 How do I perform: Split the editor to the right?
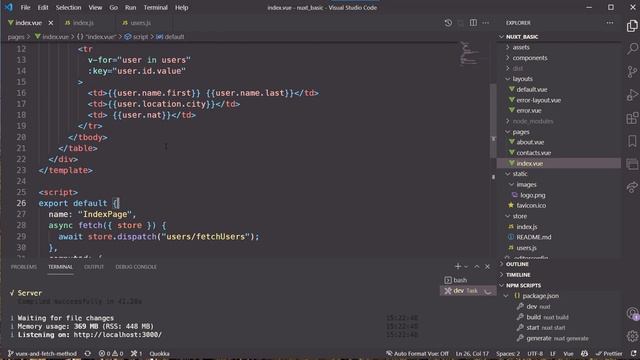click(x=473, y=23)
